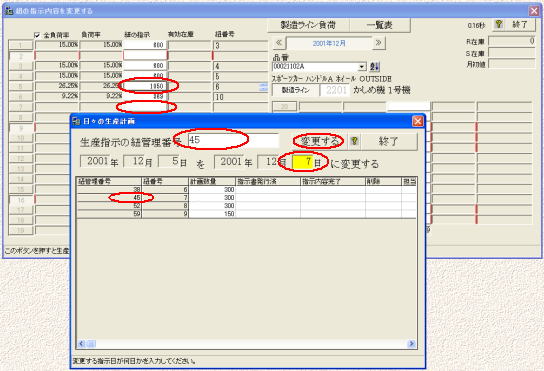Close the 日々の生産計画 dialog
Viewport: 544px width, 371px height.
click(x=418, y=121)
